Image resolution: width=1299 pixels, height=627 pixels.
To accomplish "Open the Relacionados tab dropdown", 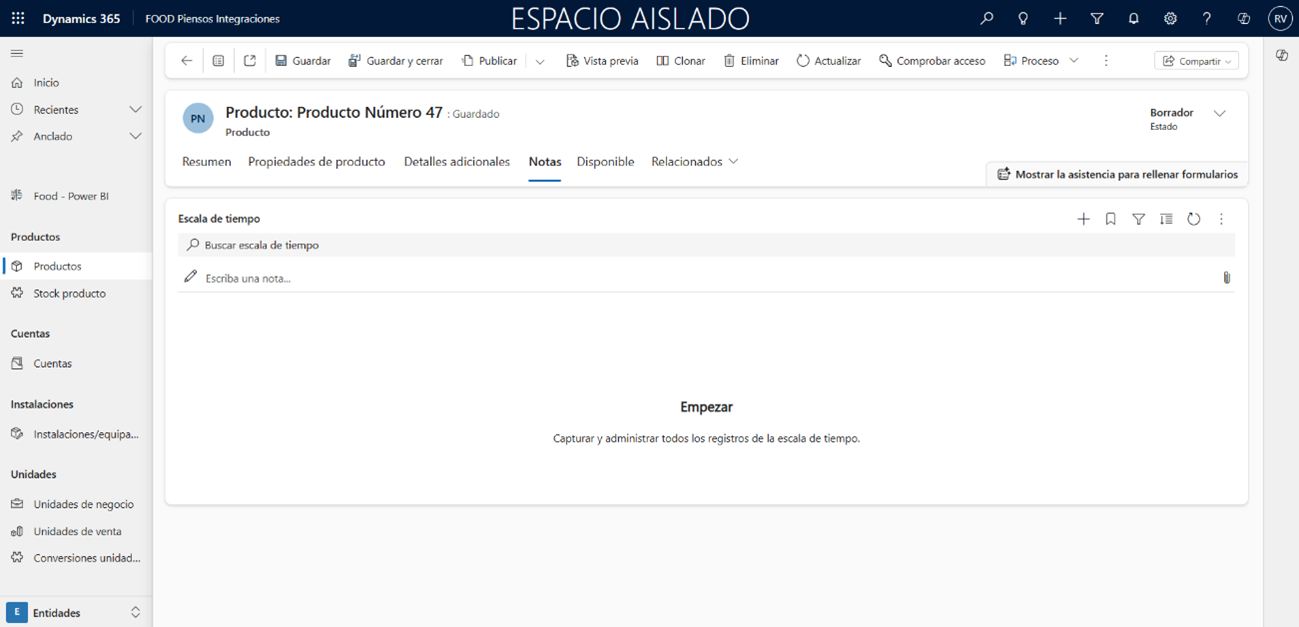I will (694, 162).
